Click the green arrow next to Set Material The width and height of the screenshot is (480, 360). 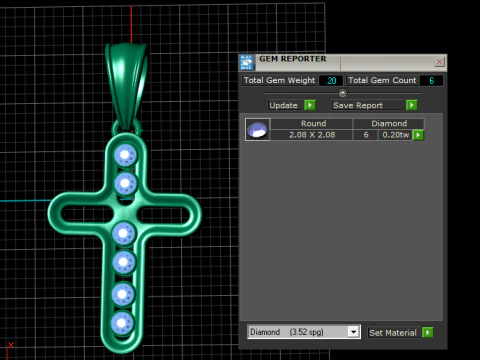pos(427,332)
